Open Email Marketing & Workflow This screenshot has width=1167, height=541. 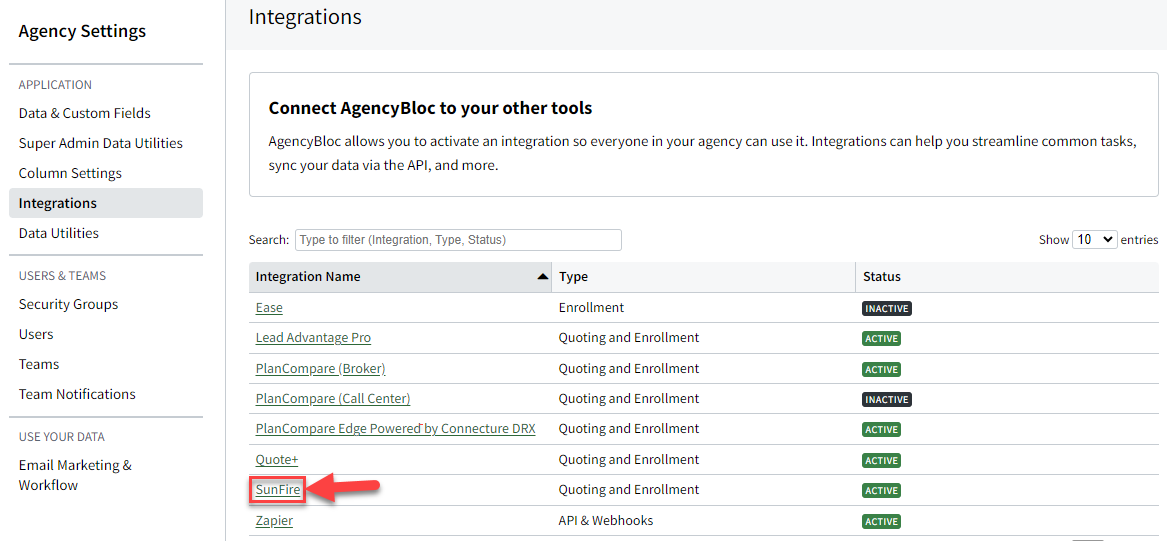coord(75,475)
